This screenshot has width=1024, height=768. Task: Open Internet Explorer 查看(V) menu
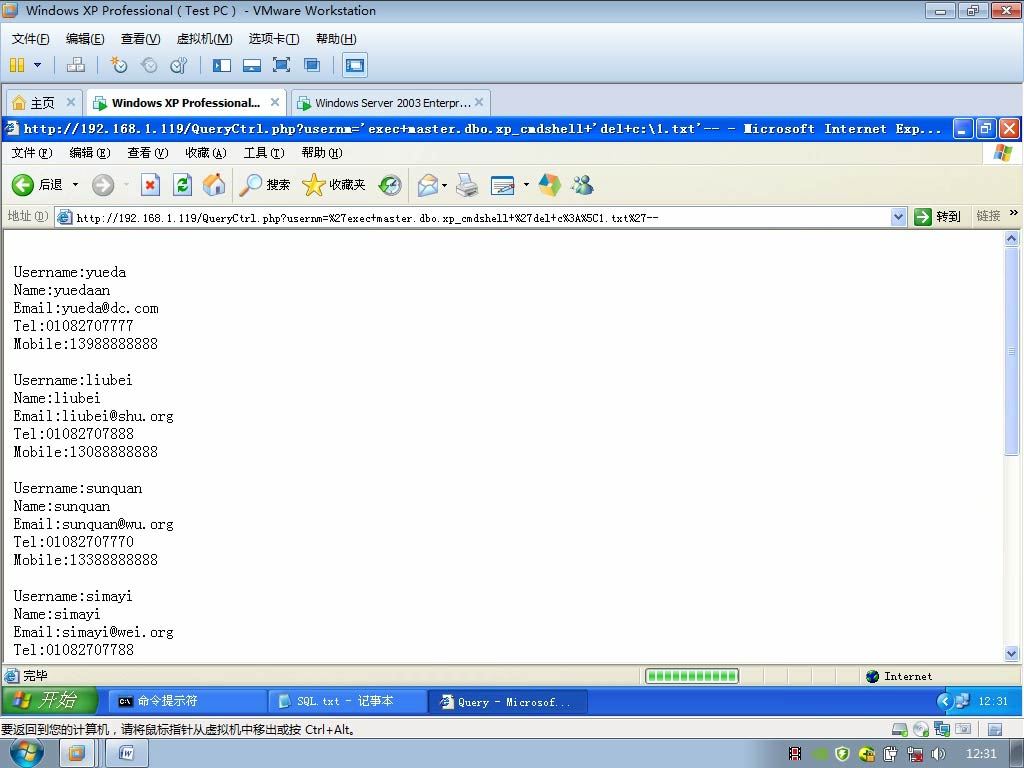148,153
